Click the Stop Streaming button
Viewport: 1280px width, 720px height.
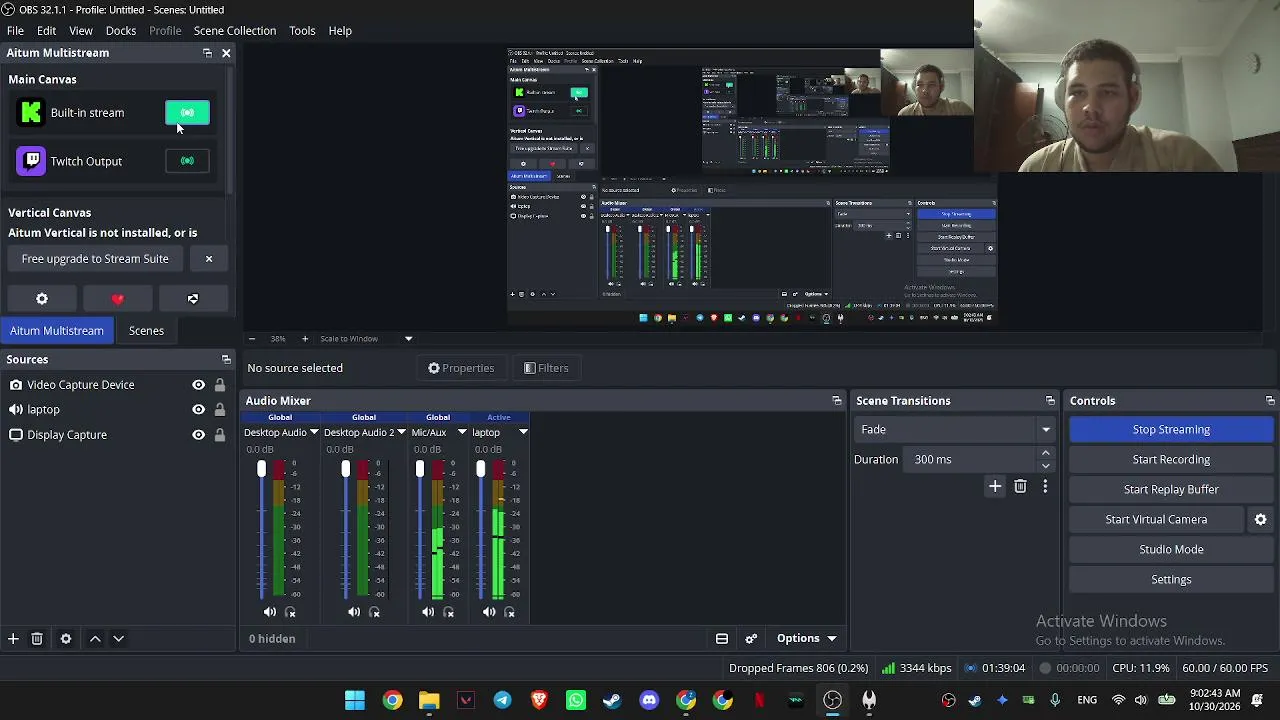point(1171,430)
